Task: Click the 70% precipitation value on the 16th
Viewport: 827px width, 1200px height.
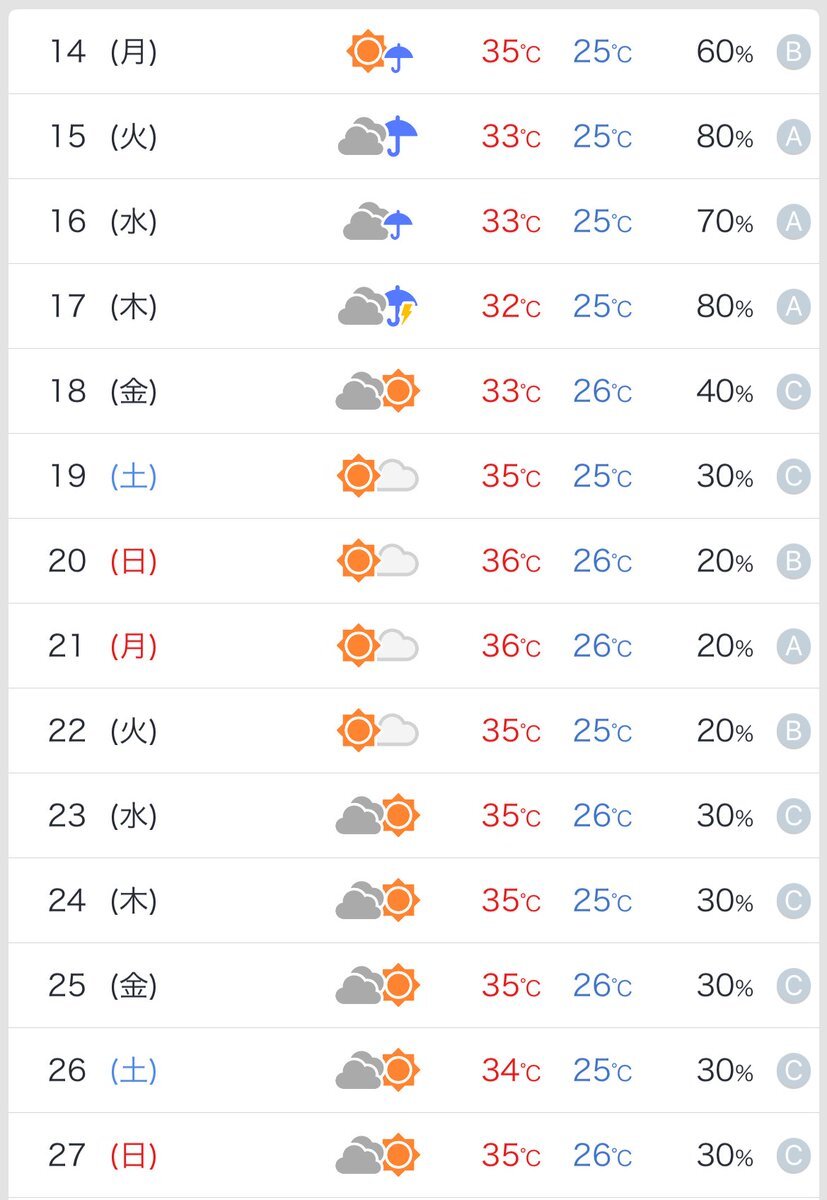Action: [725, 222]
